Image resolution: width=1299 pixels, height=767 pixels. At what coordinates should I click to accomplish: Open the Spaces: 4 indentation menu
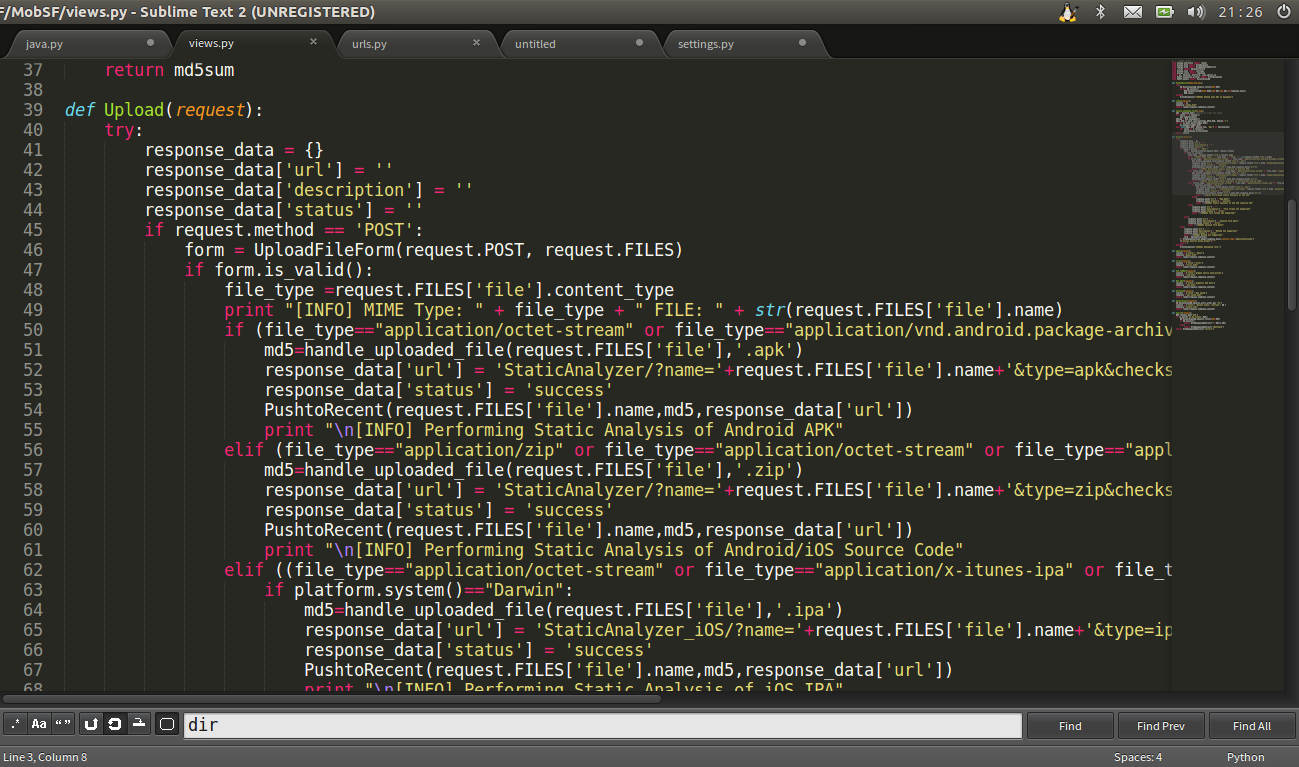[1138, 757]
